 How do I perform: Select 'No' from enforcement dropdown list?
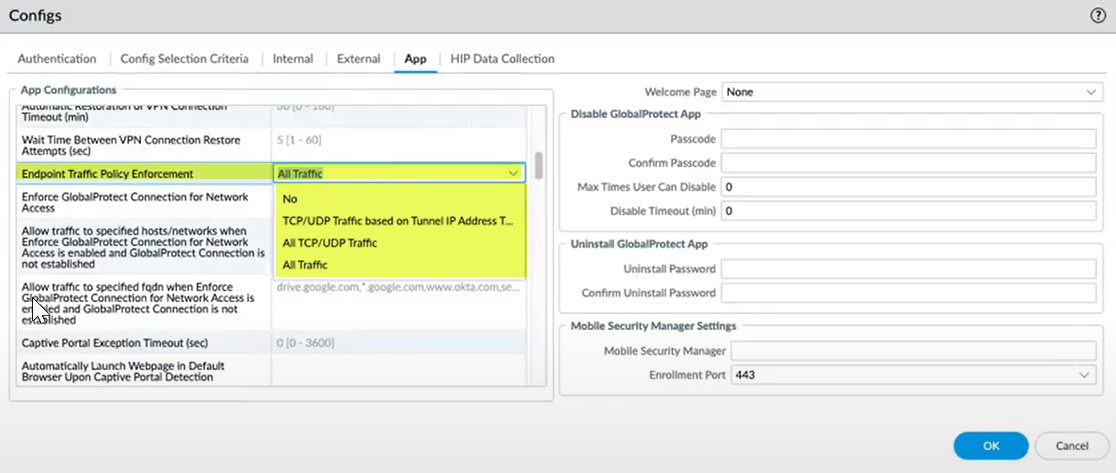(290, 199)
